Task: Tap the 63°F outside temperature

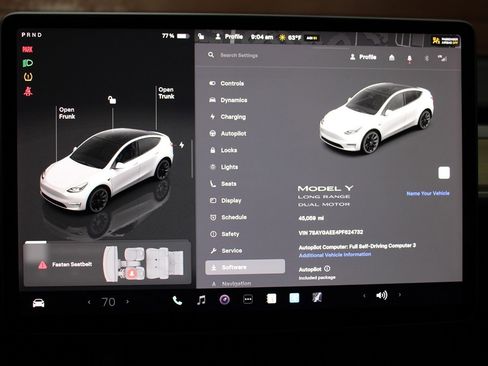Action: click(x=294, y=38)
